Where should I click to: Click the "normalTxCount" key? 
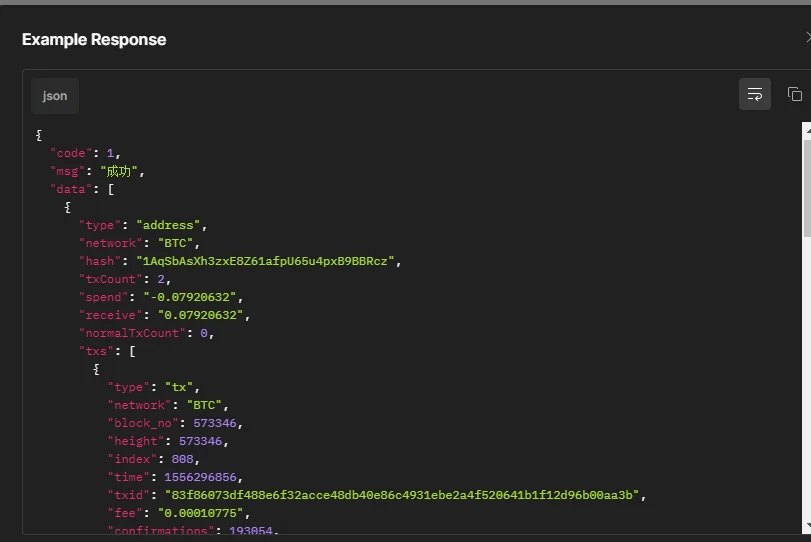coord(132,333)
